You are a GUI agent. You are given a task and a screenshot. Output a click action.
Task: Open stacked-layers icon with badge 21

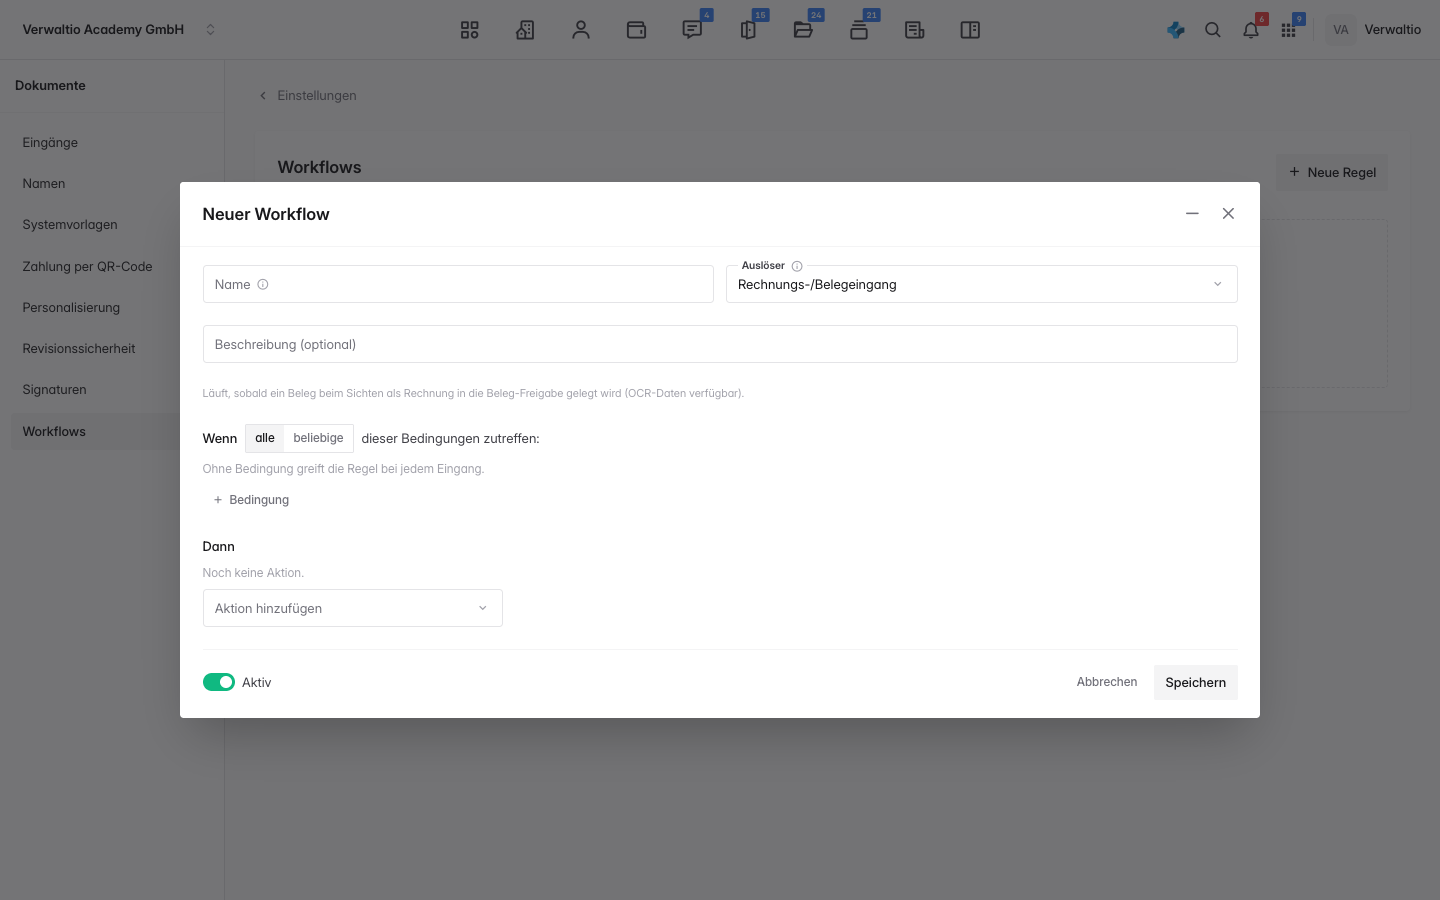click(859, 30)
